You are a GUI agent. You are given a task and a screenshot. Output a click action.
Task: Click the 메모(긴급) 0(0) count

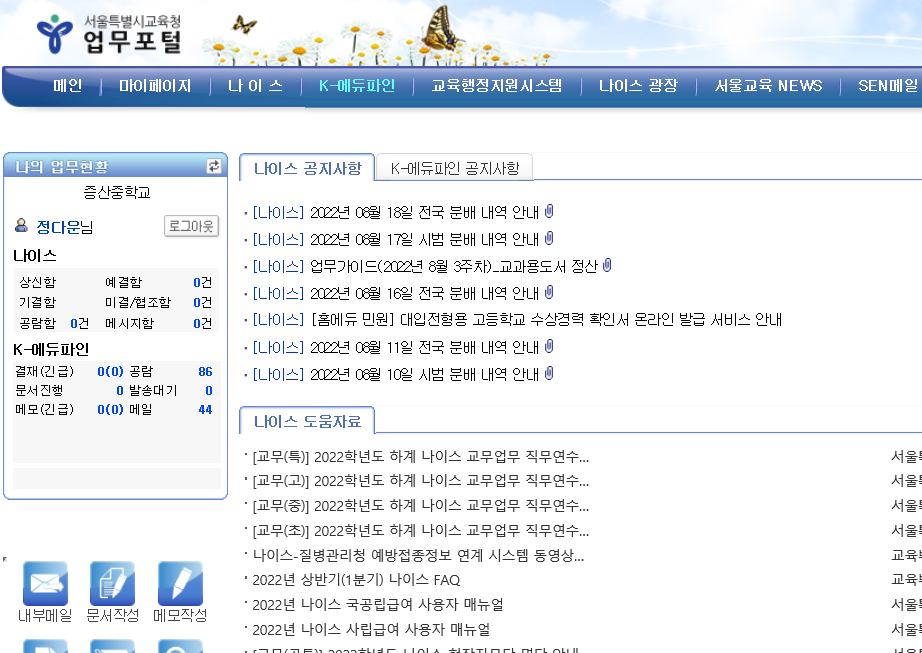(111, 409)
